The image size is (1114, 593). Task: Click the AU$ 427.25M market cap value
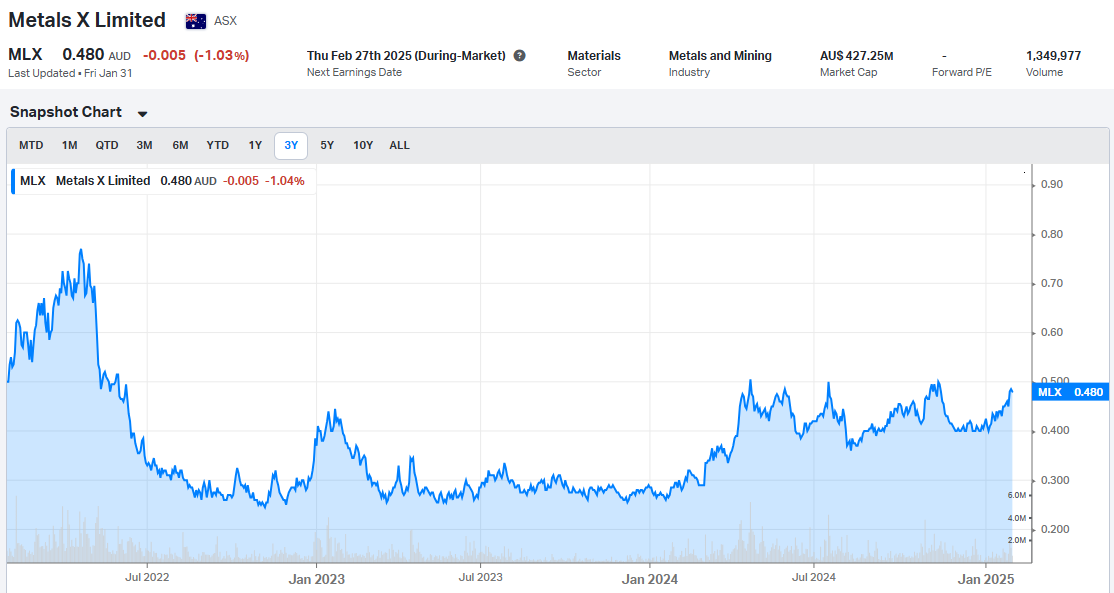click(857, 55)
